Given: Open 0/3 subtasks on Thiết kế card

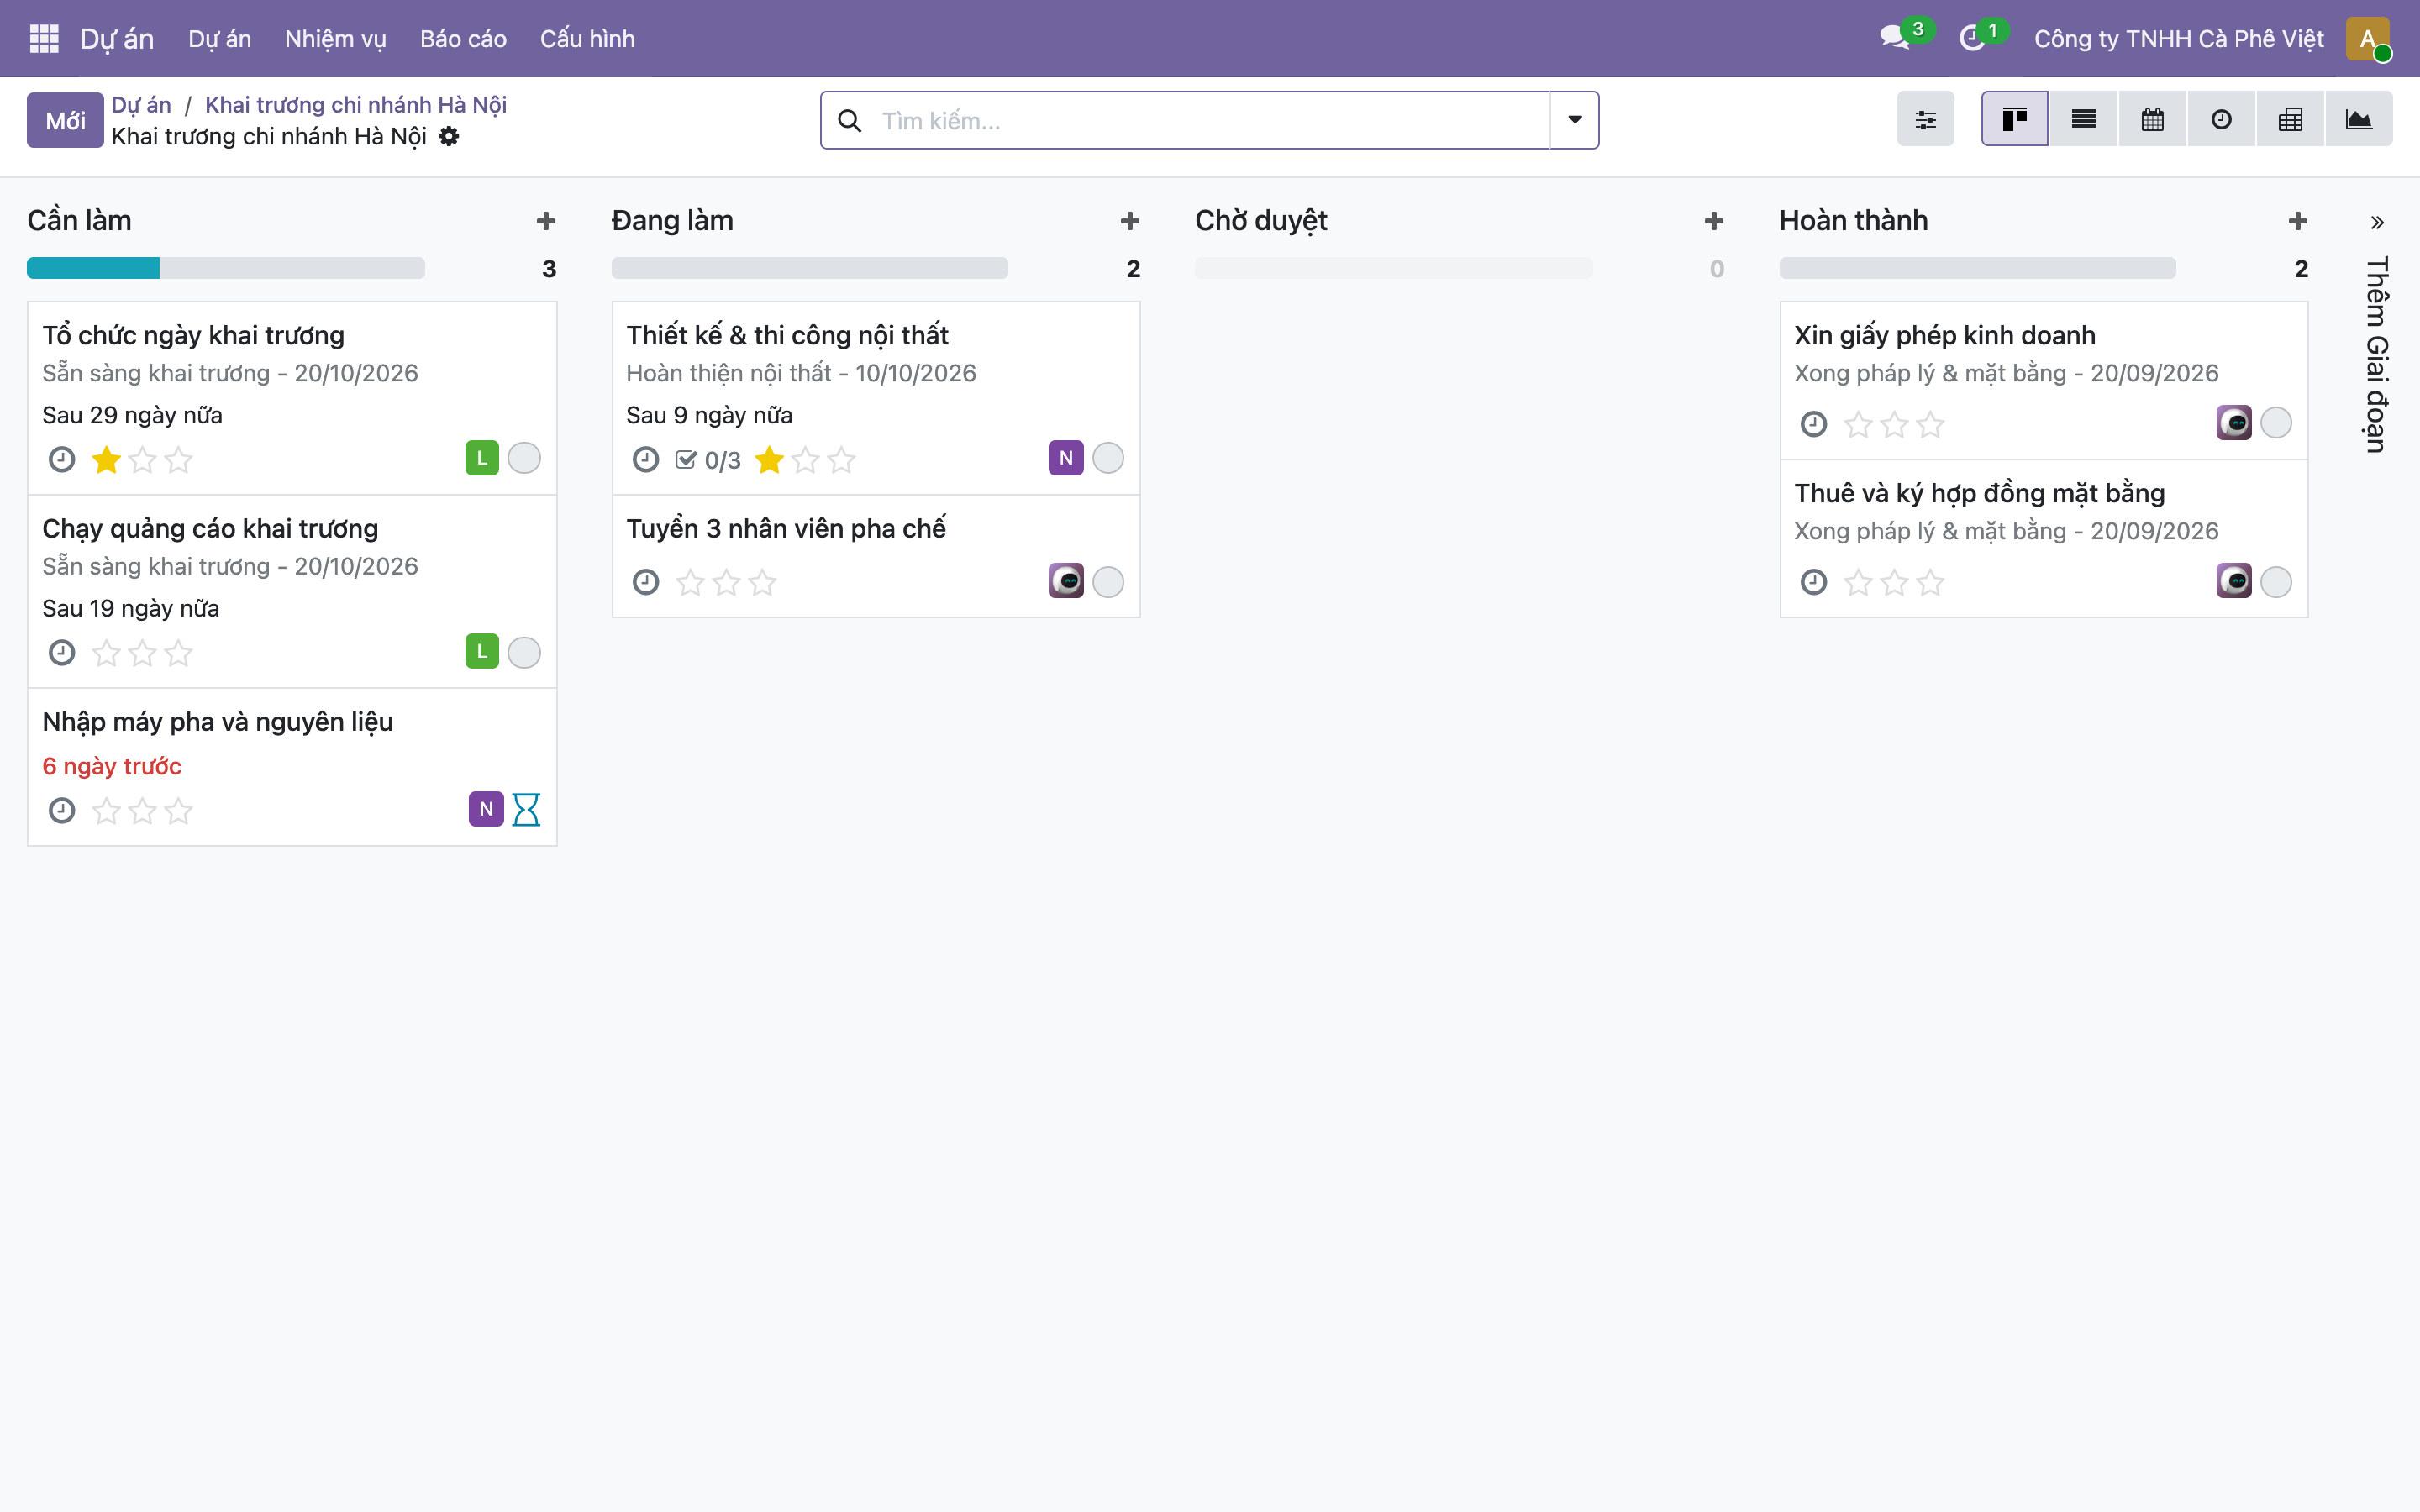Looking at the screenshot, I should 708,460.
